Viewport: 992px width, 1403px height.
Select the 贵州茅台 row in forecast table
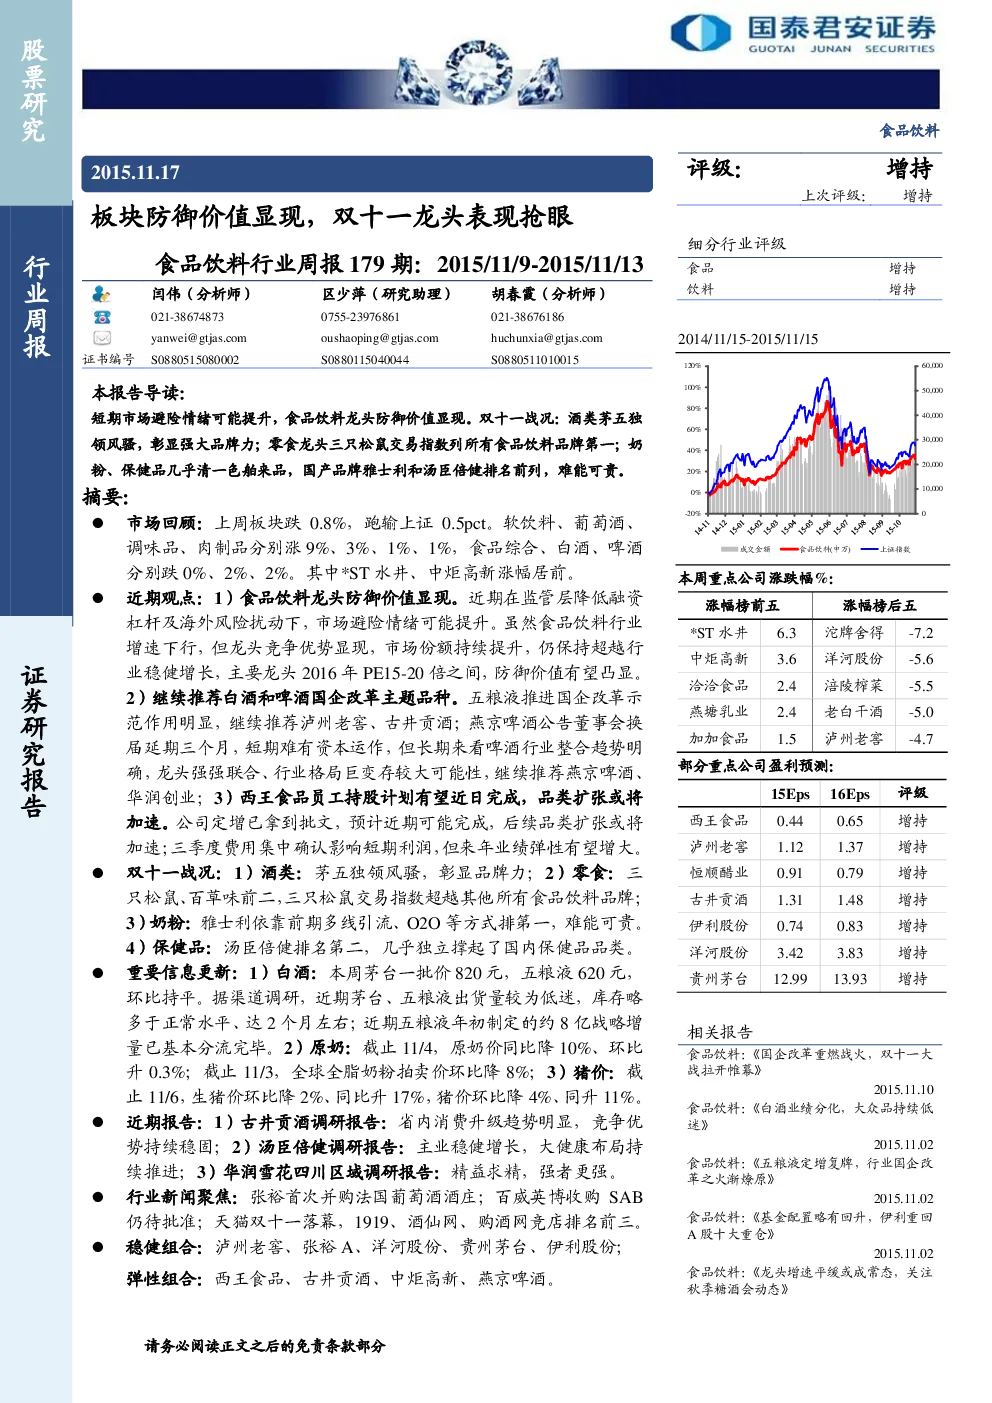pyautogui.click(x=812, y=979)
